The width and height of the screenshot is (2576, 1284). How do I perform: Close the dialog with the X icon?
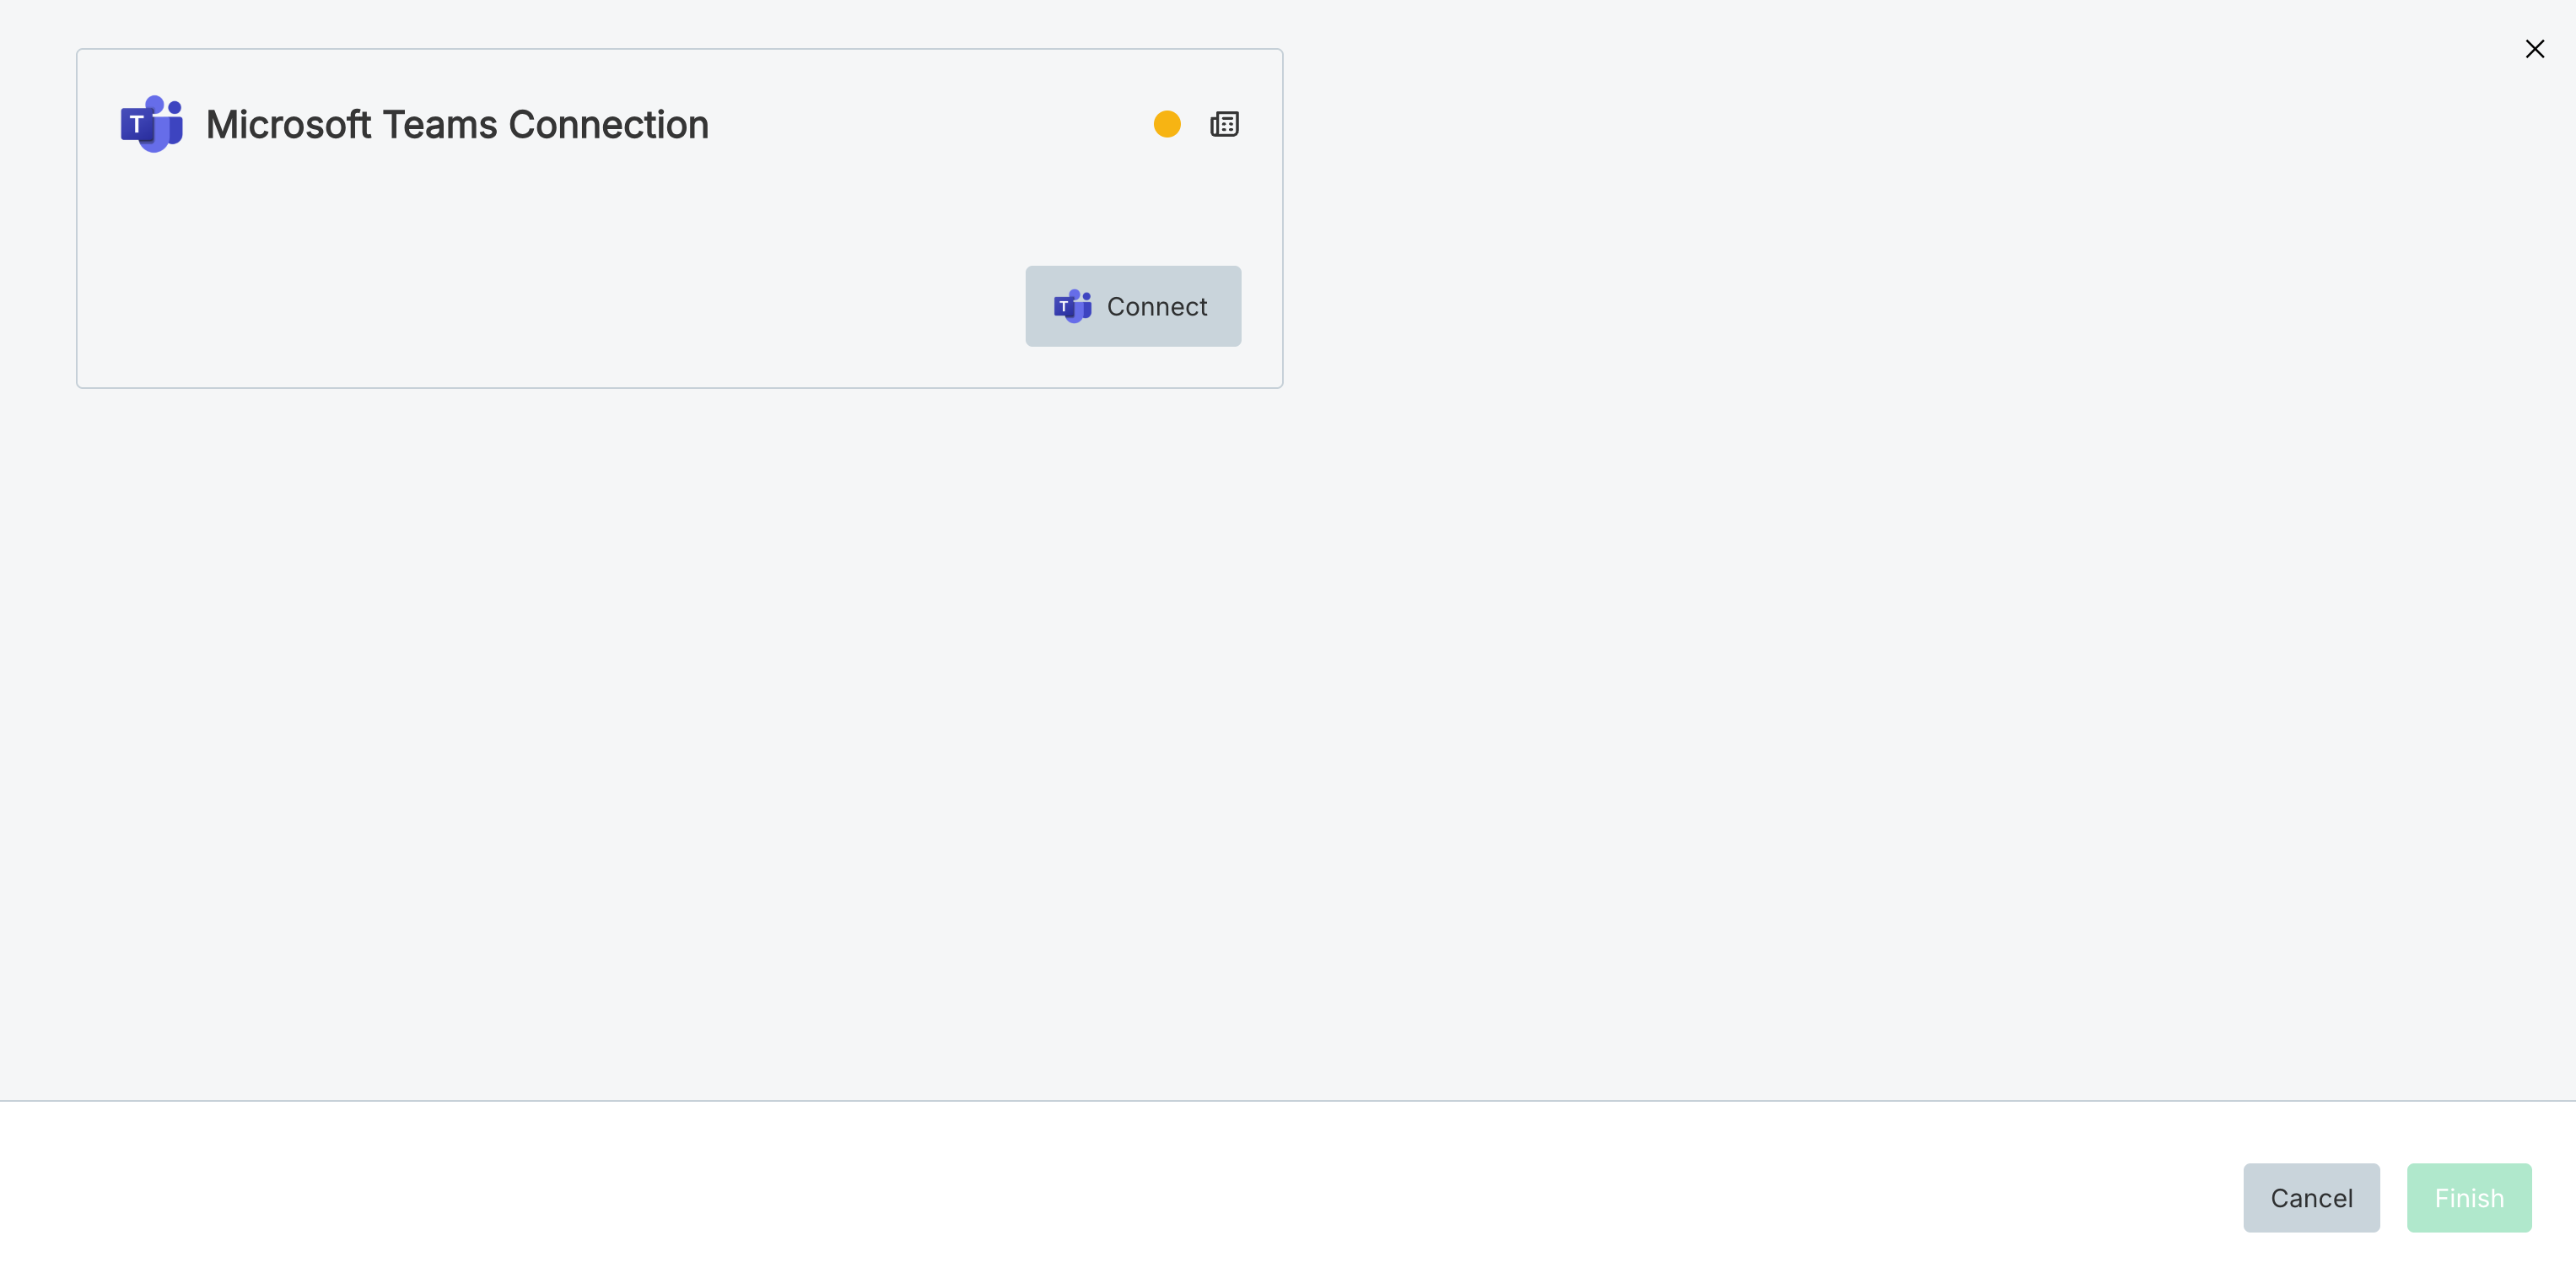2534,49
